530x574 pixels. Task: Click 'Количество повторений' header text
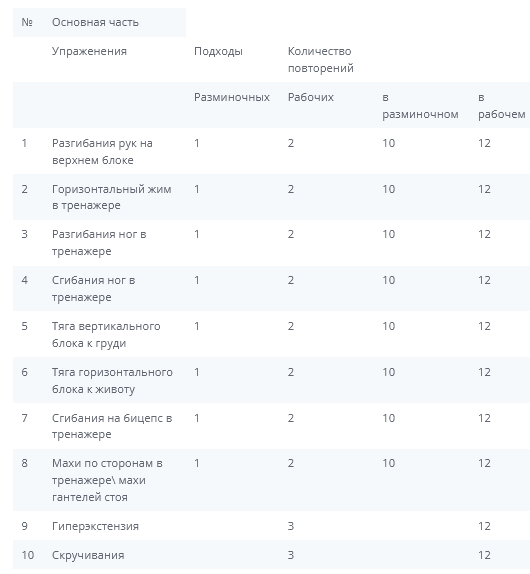pyautogui.click(x=321, y=59)
